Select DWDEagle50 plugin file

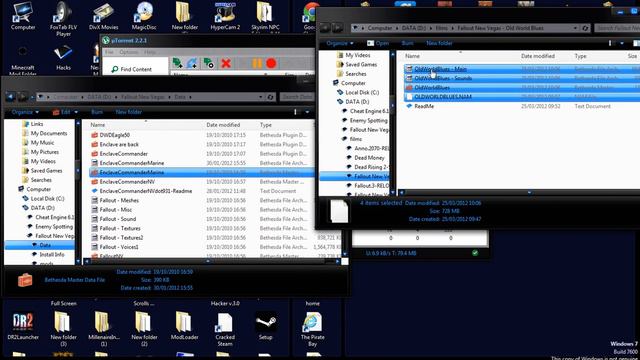114,135
